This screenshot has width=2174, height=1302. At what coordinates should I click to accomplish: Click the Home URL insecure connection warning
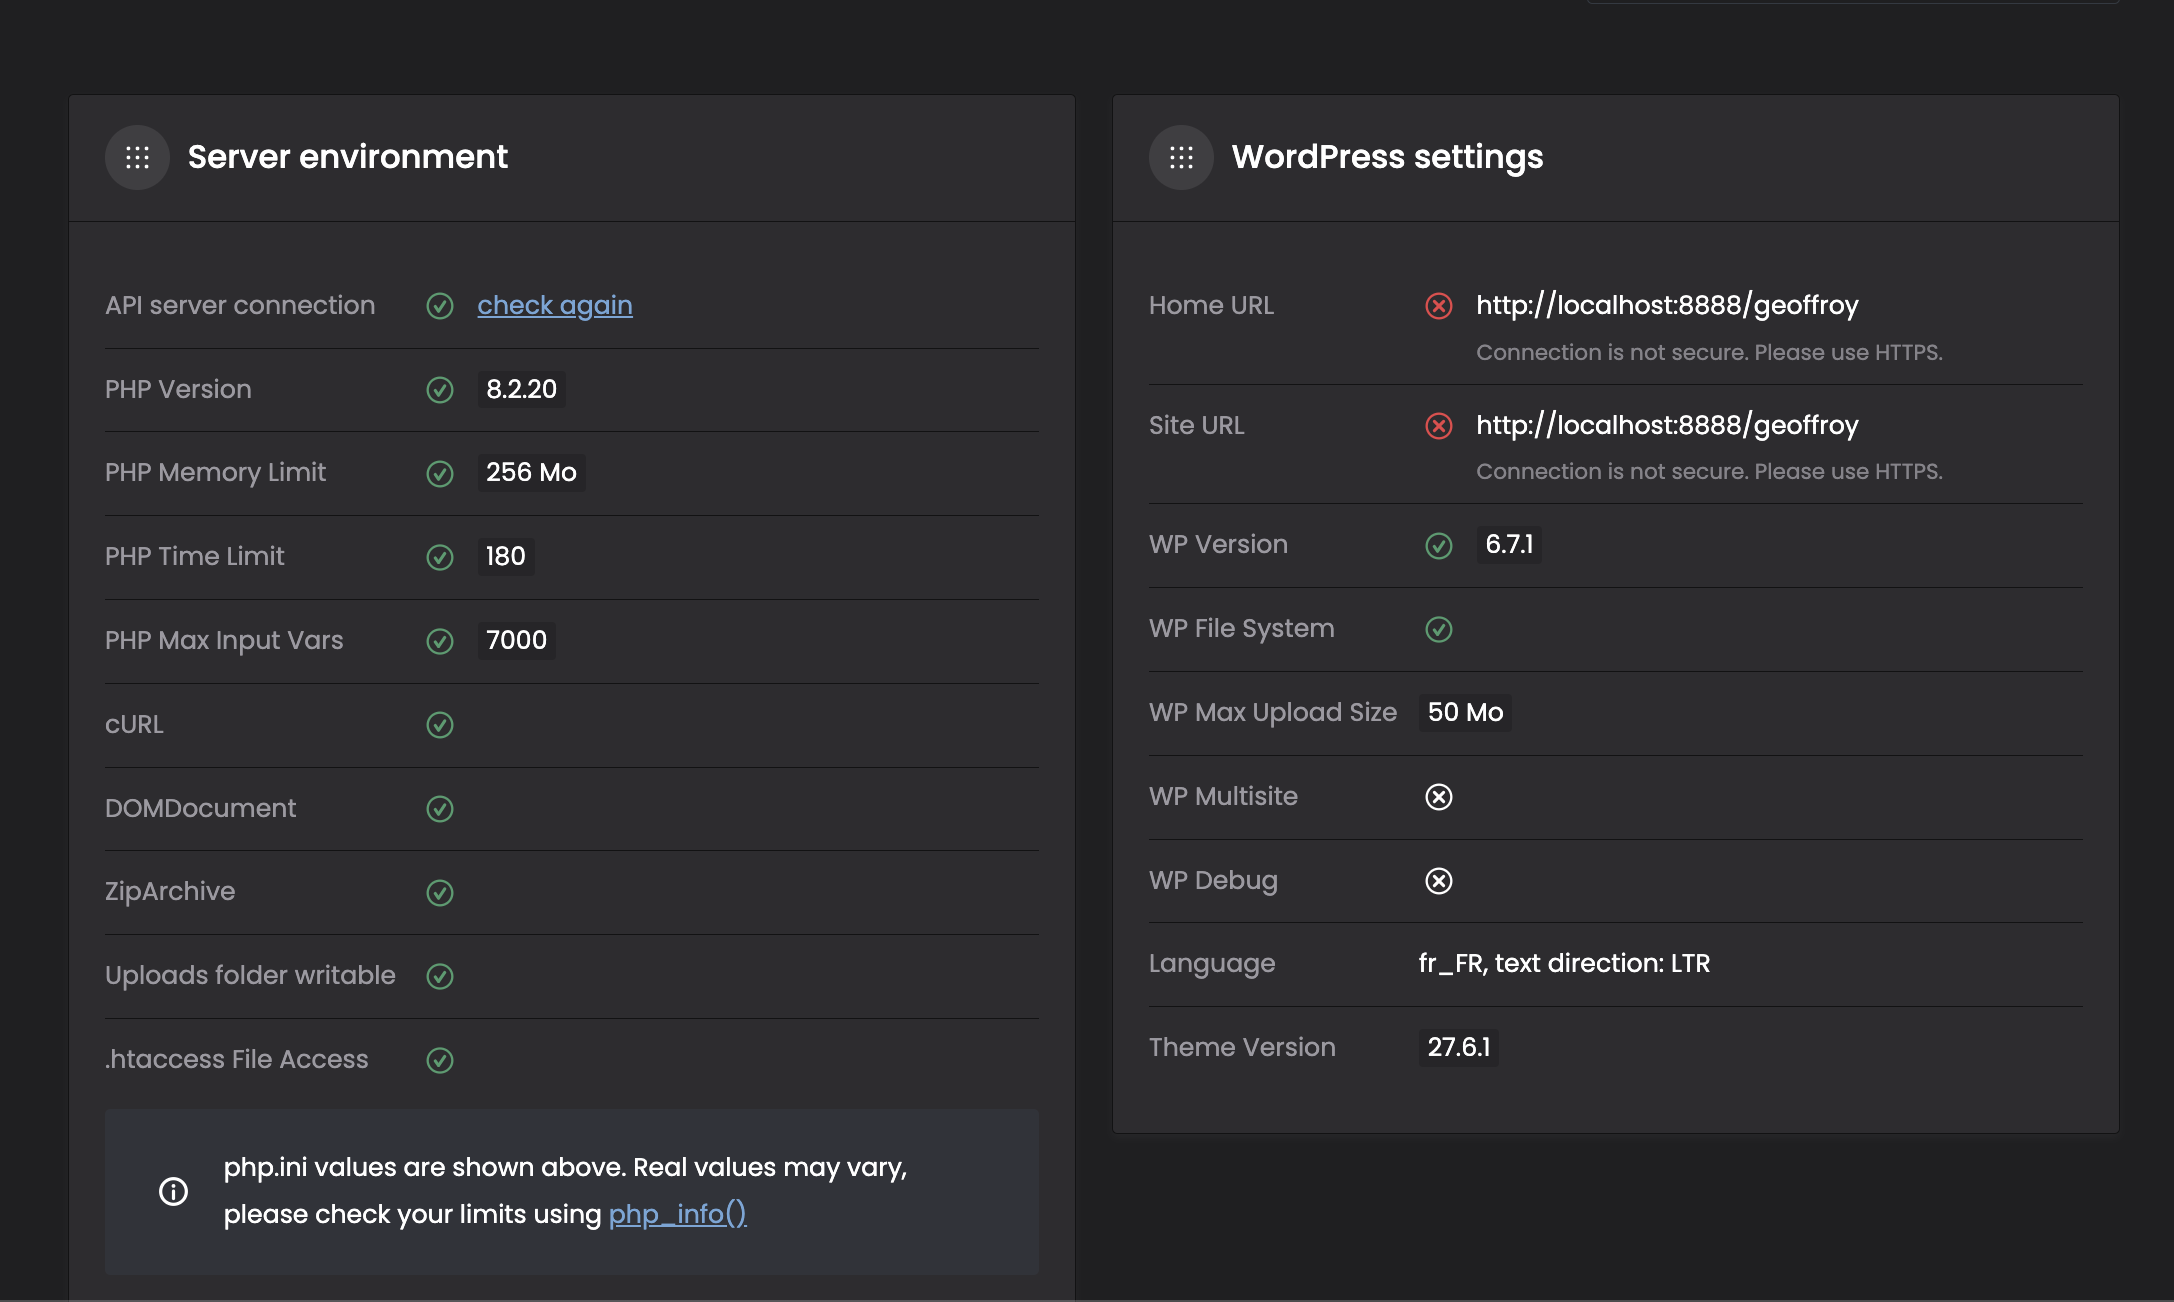coord(1709,352)
